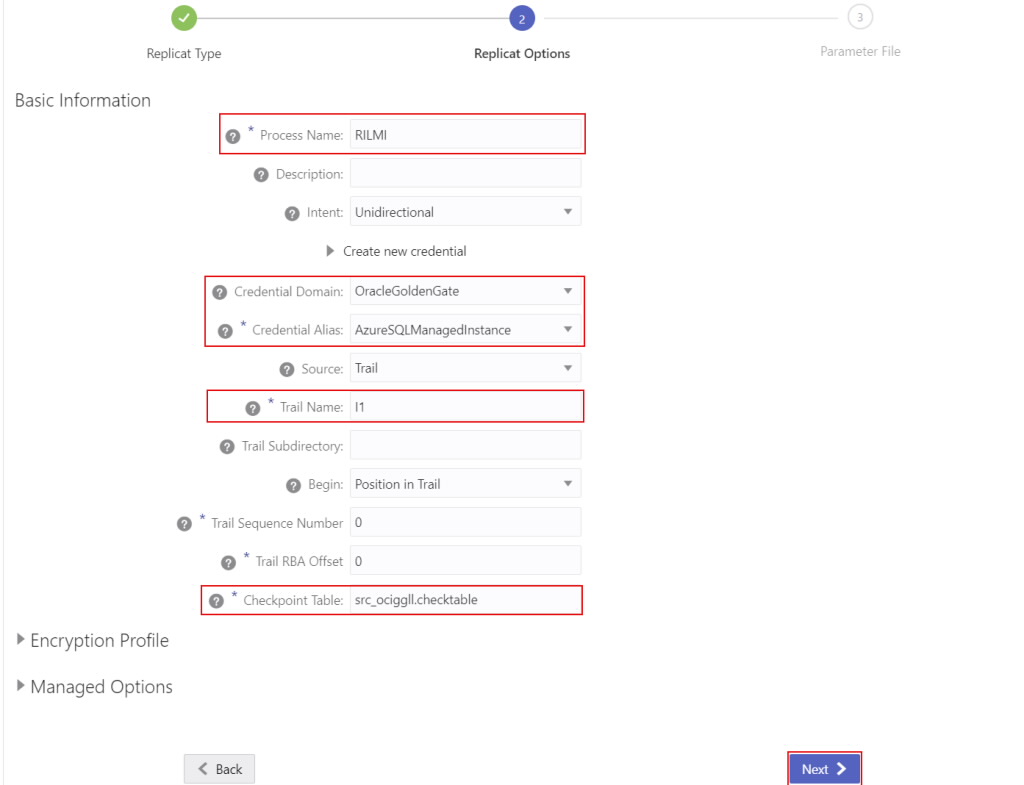Click inside the Description input field
This screenshot has height=785, width=1024.
pyautogui.click(x=465, y=173)
